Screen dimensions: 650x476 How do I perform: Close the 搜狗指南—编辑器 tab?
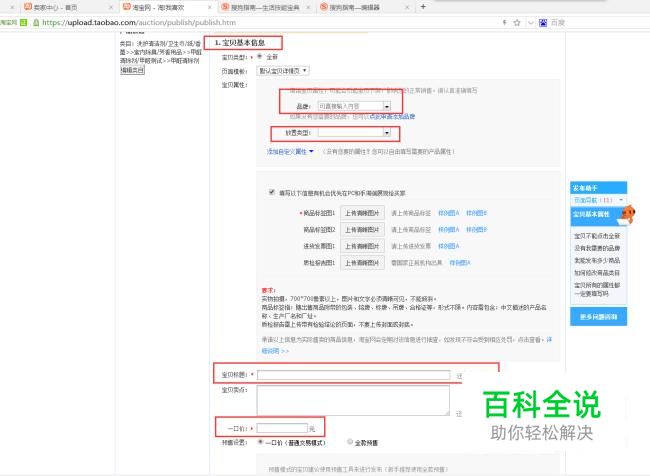click(x=407, y=7)
